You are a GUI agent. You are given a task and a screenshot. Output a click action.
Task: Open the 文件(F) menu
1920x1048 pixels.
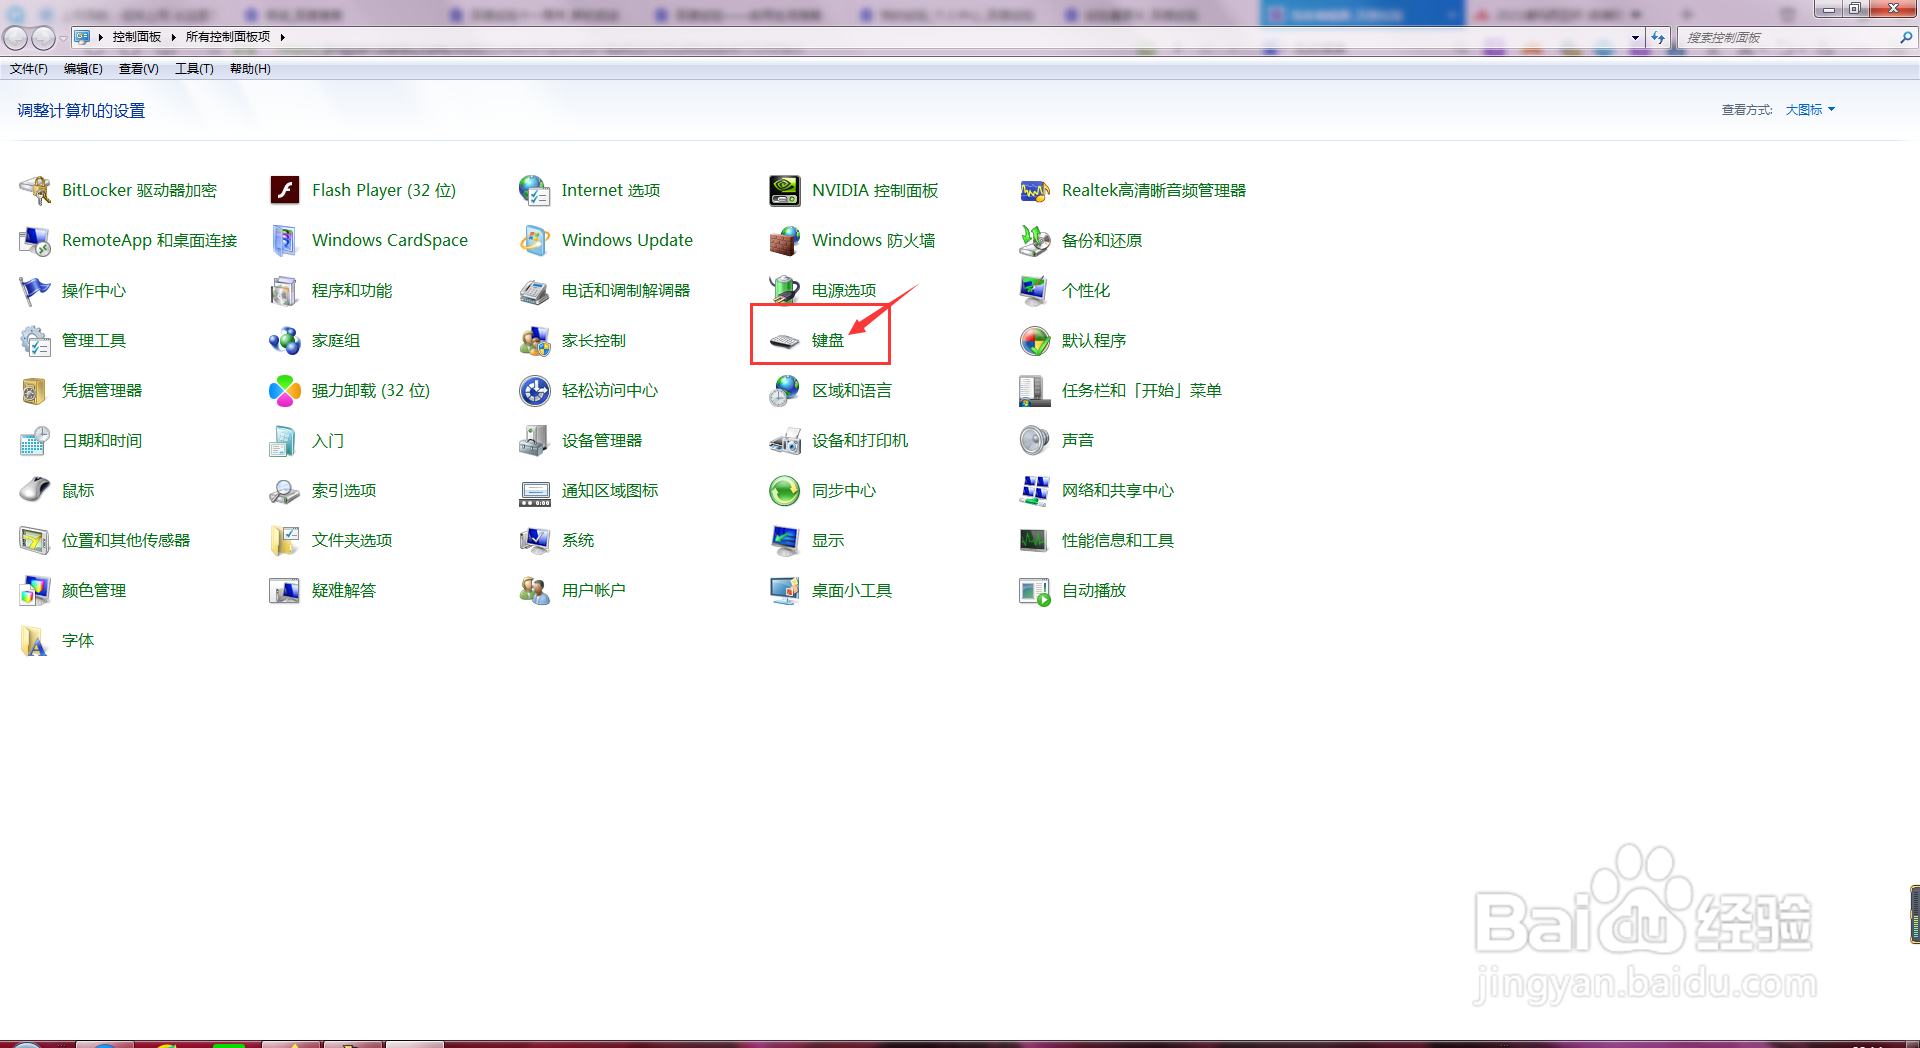pyautogui.click(x=29, y=69)
